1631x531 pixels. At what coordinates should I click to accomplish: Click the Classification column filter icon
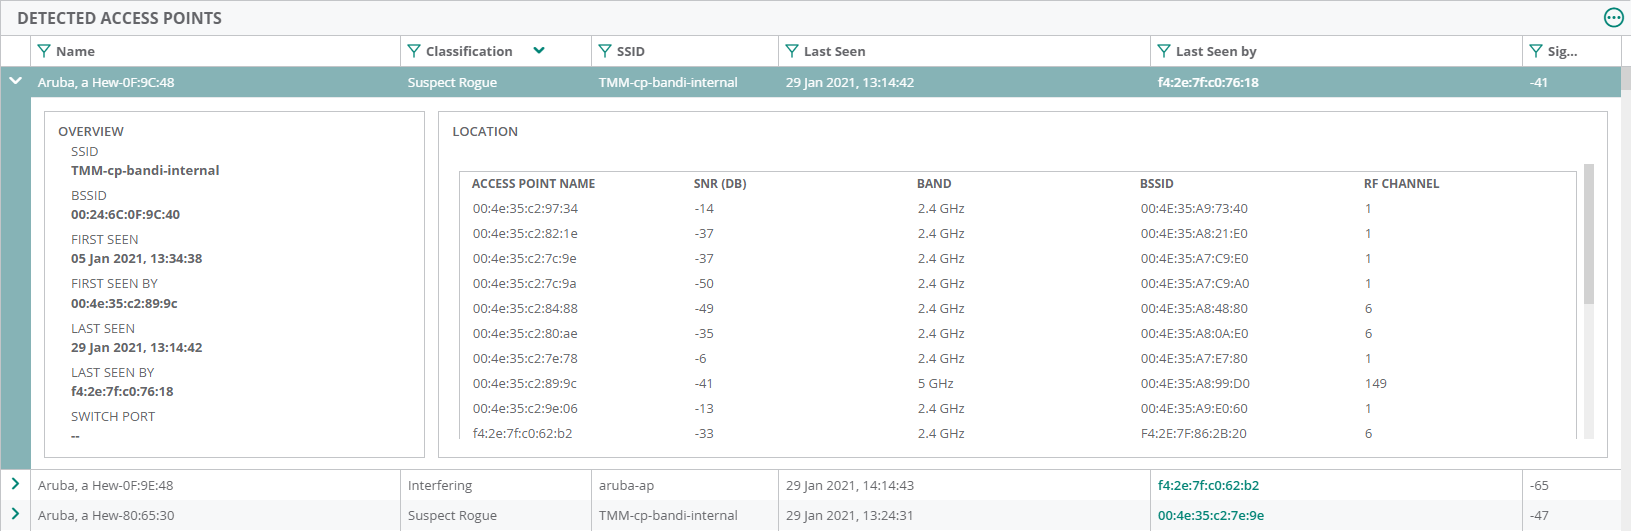click(414, 51)
